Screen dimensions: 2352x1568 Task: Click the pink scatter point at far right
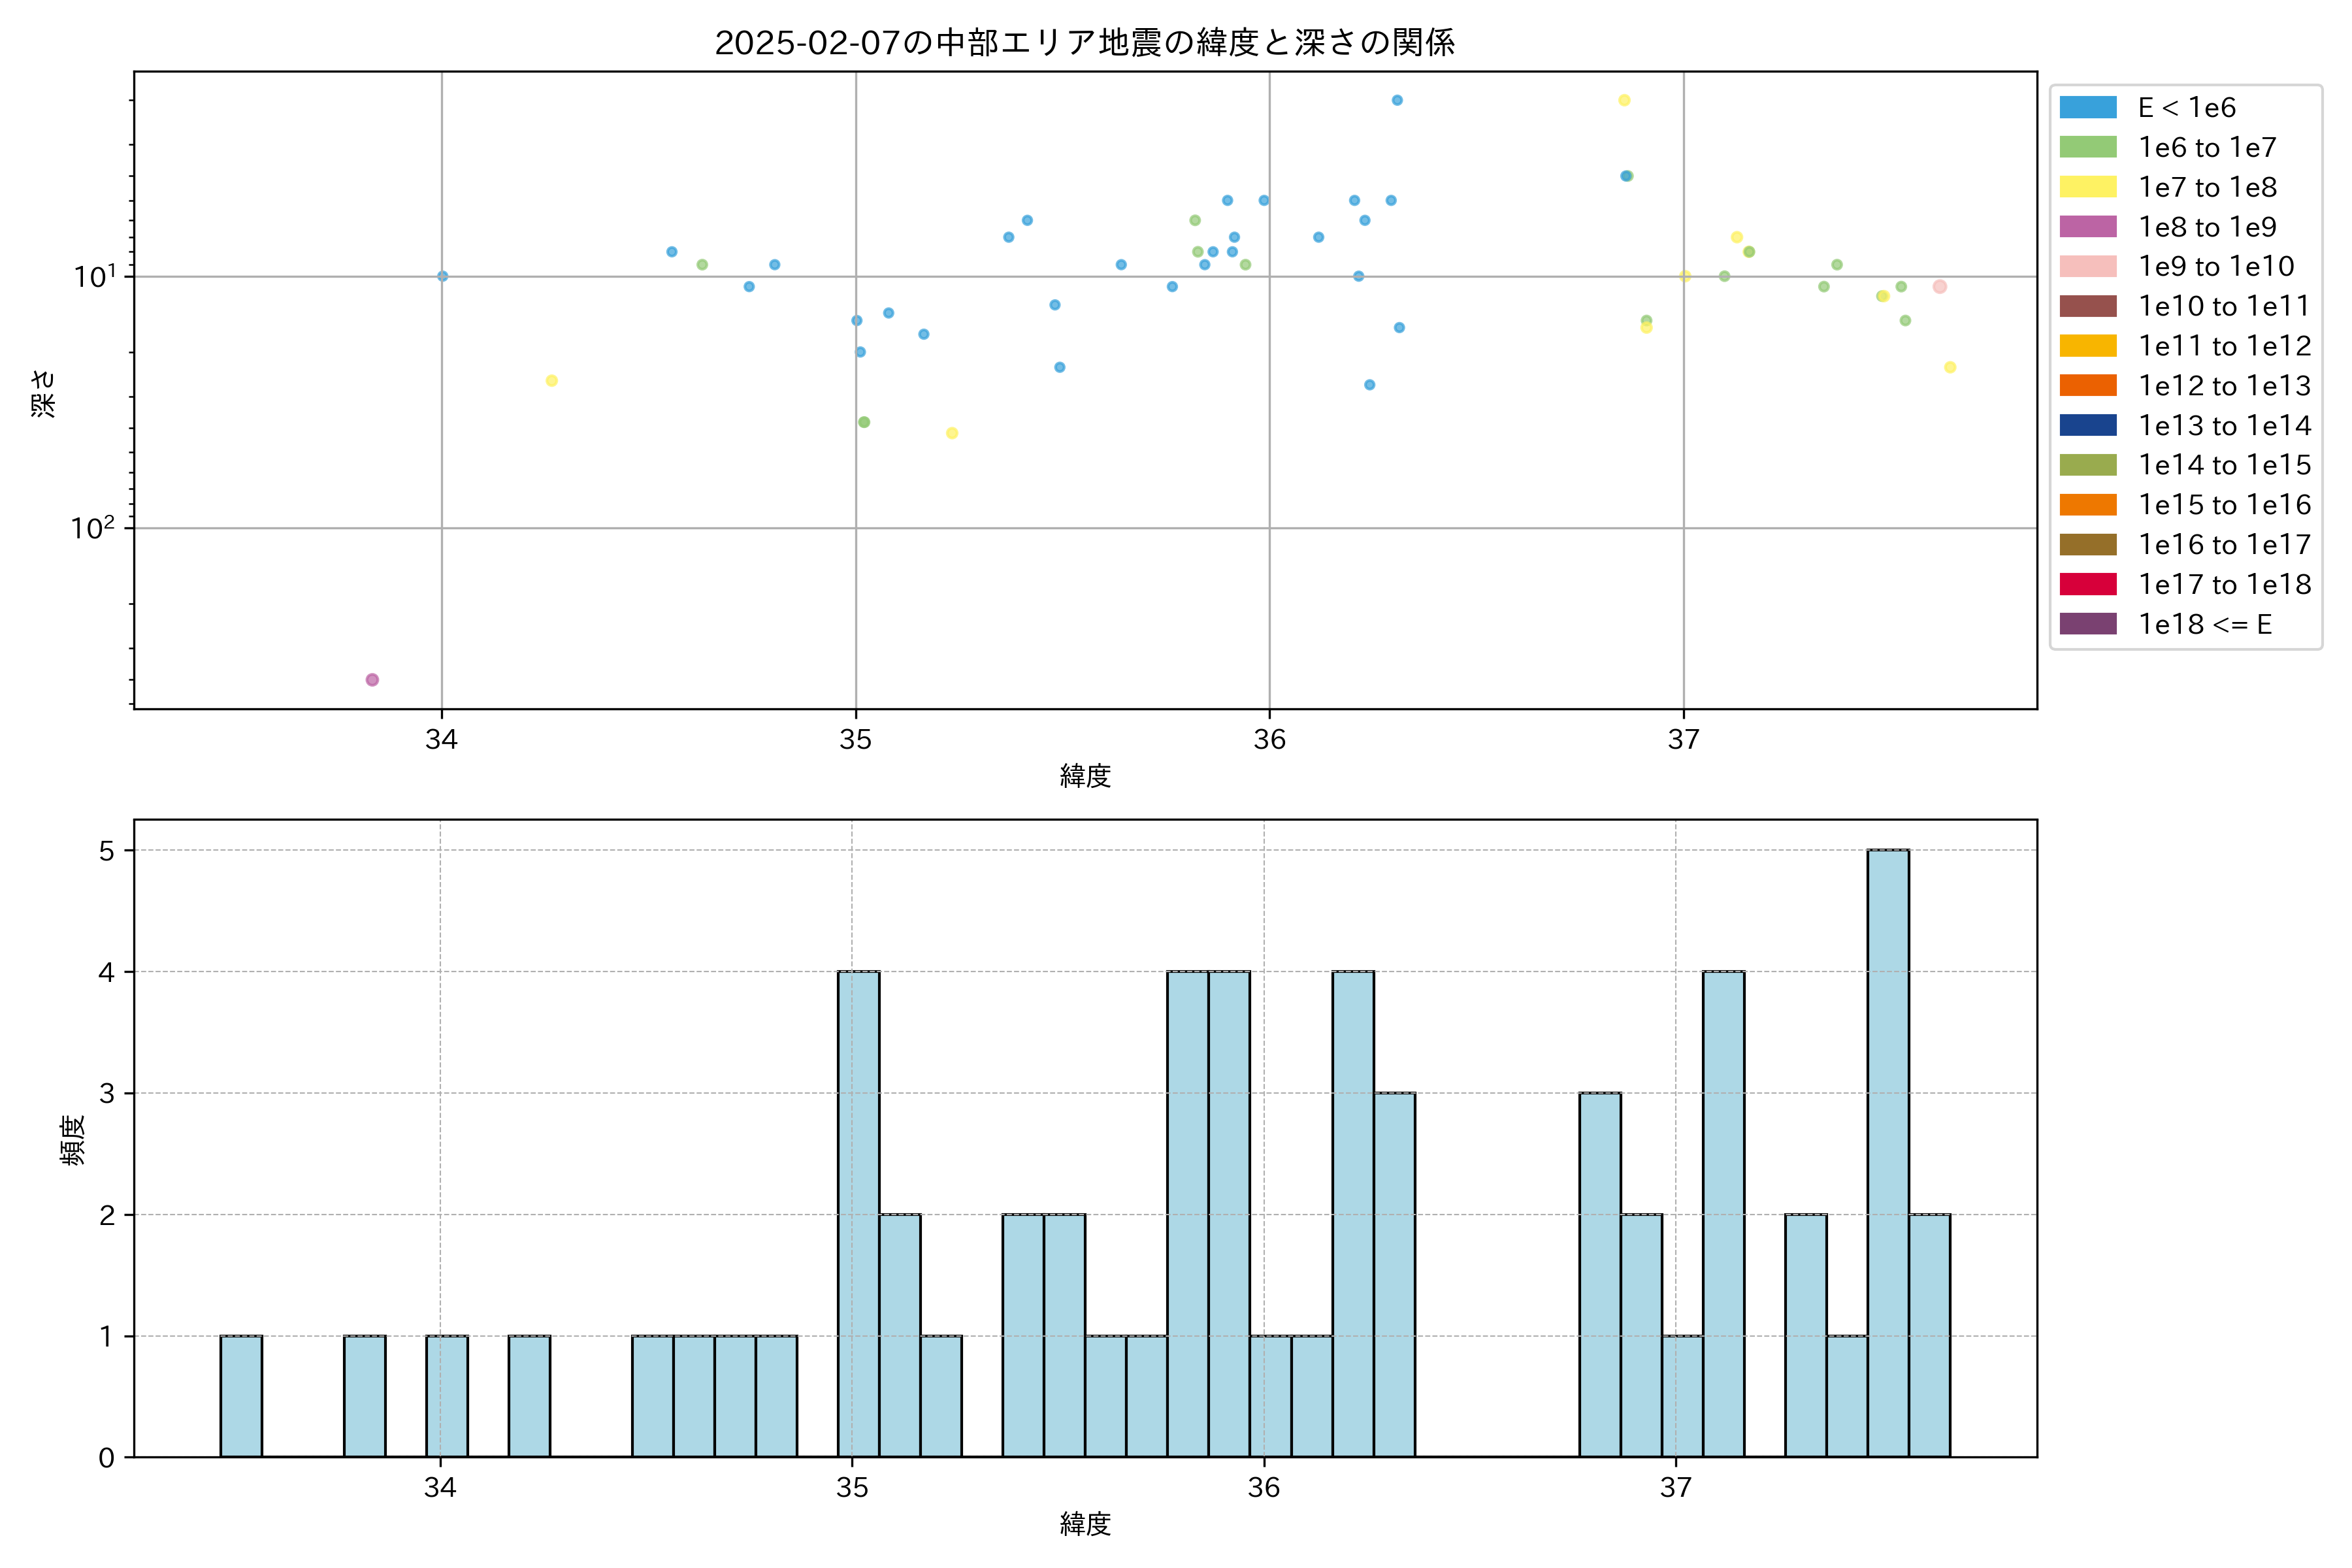pyautogui.click(x=1939, y=287)
